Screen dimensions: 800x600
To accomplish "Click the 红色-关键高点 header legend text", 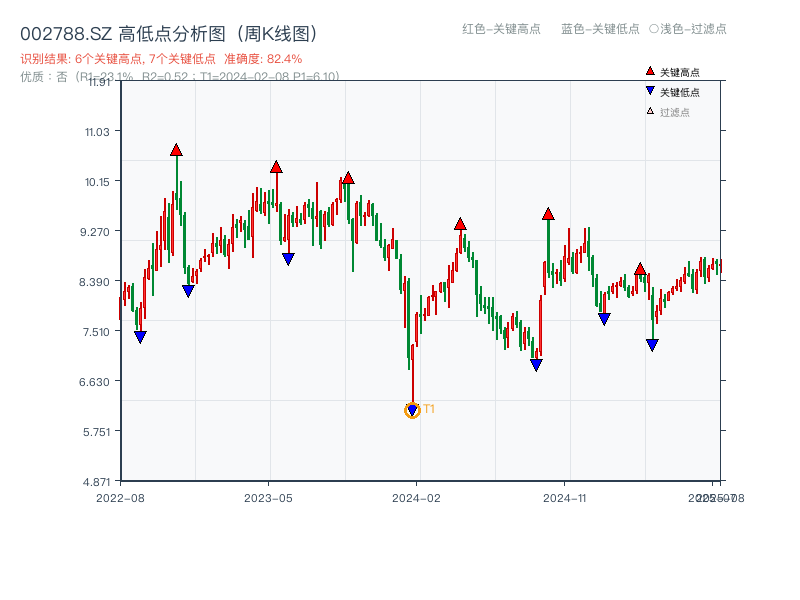I will 501,29.
